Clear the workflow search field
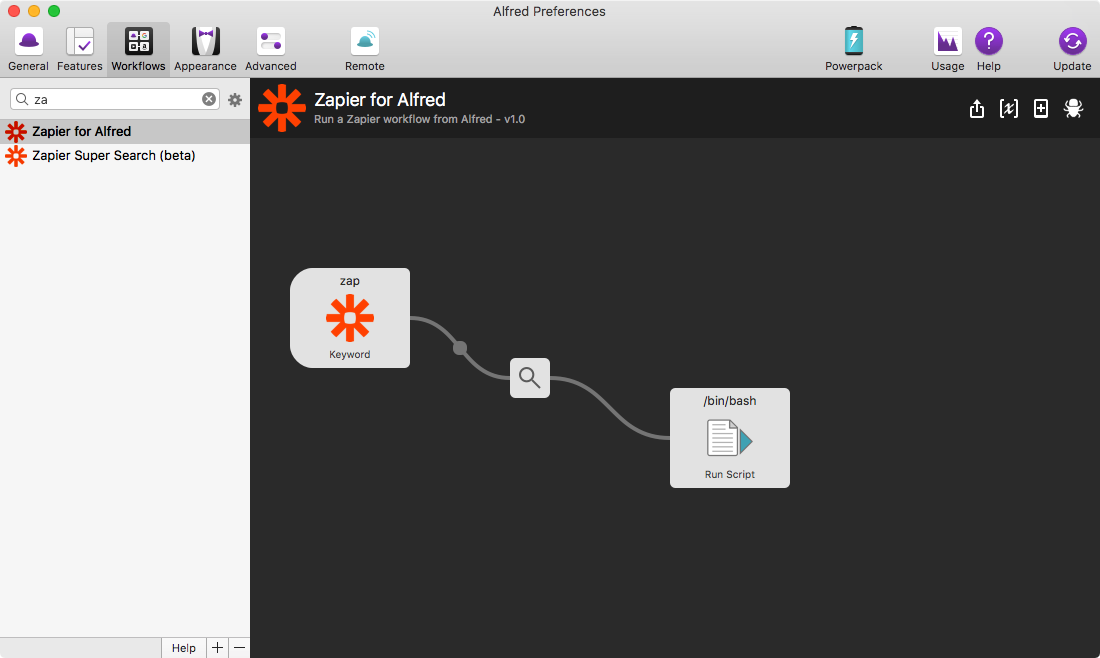Screen dimensions: 1100x658 click(208, 100)
